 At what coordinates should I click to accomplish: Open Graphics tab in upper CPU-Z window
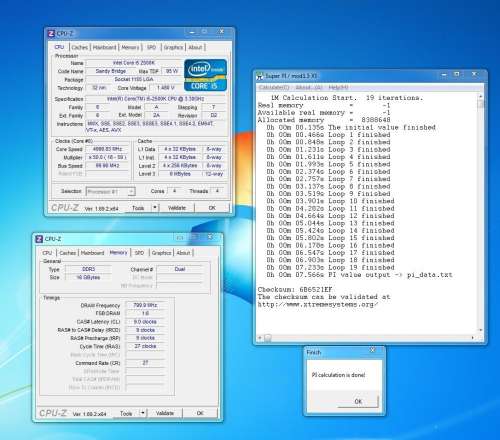(x=173, y=47)
